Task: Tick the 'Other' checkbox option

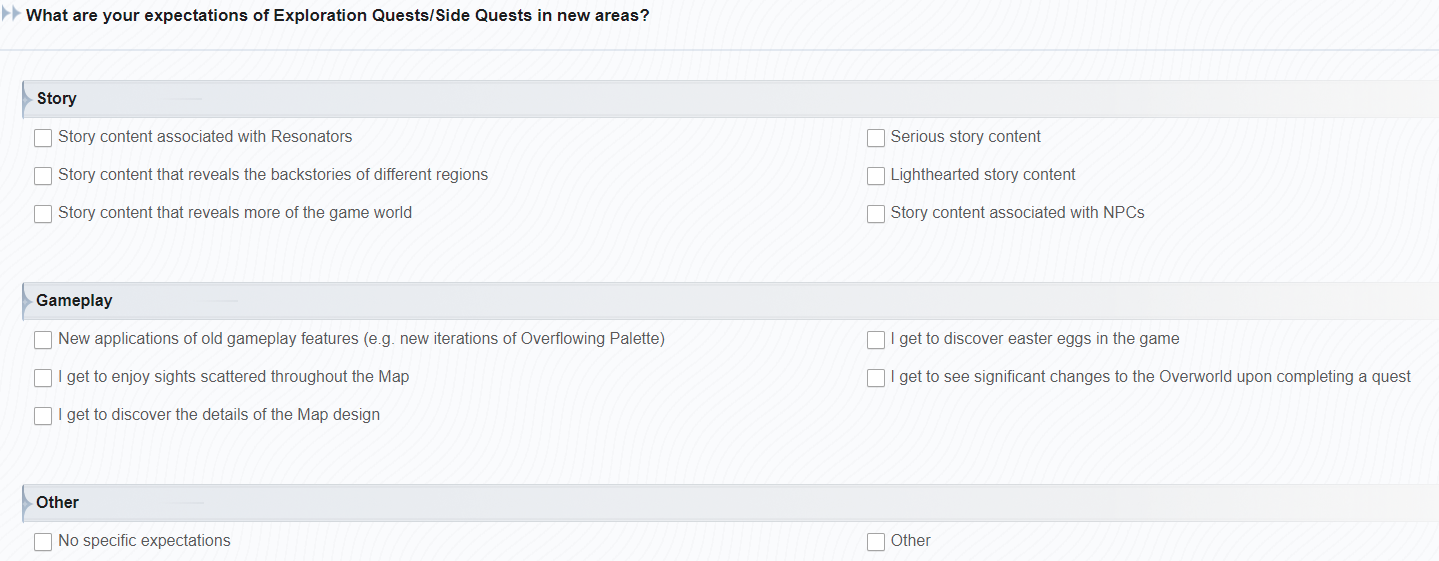Action: coord(876,542)
